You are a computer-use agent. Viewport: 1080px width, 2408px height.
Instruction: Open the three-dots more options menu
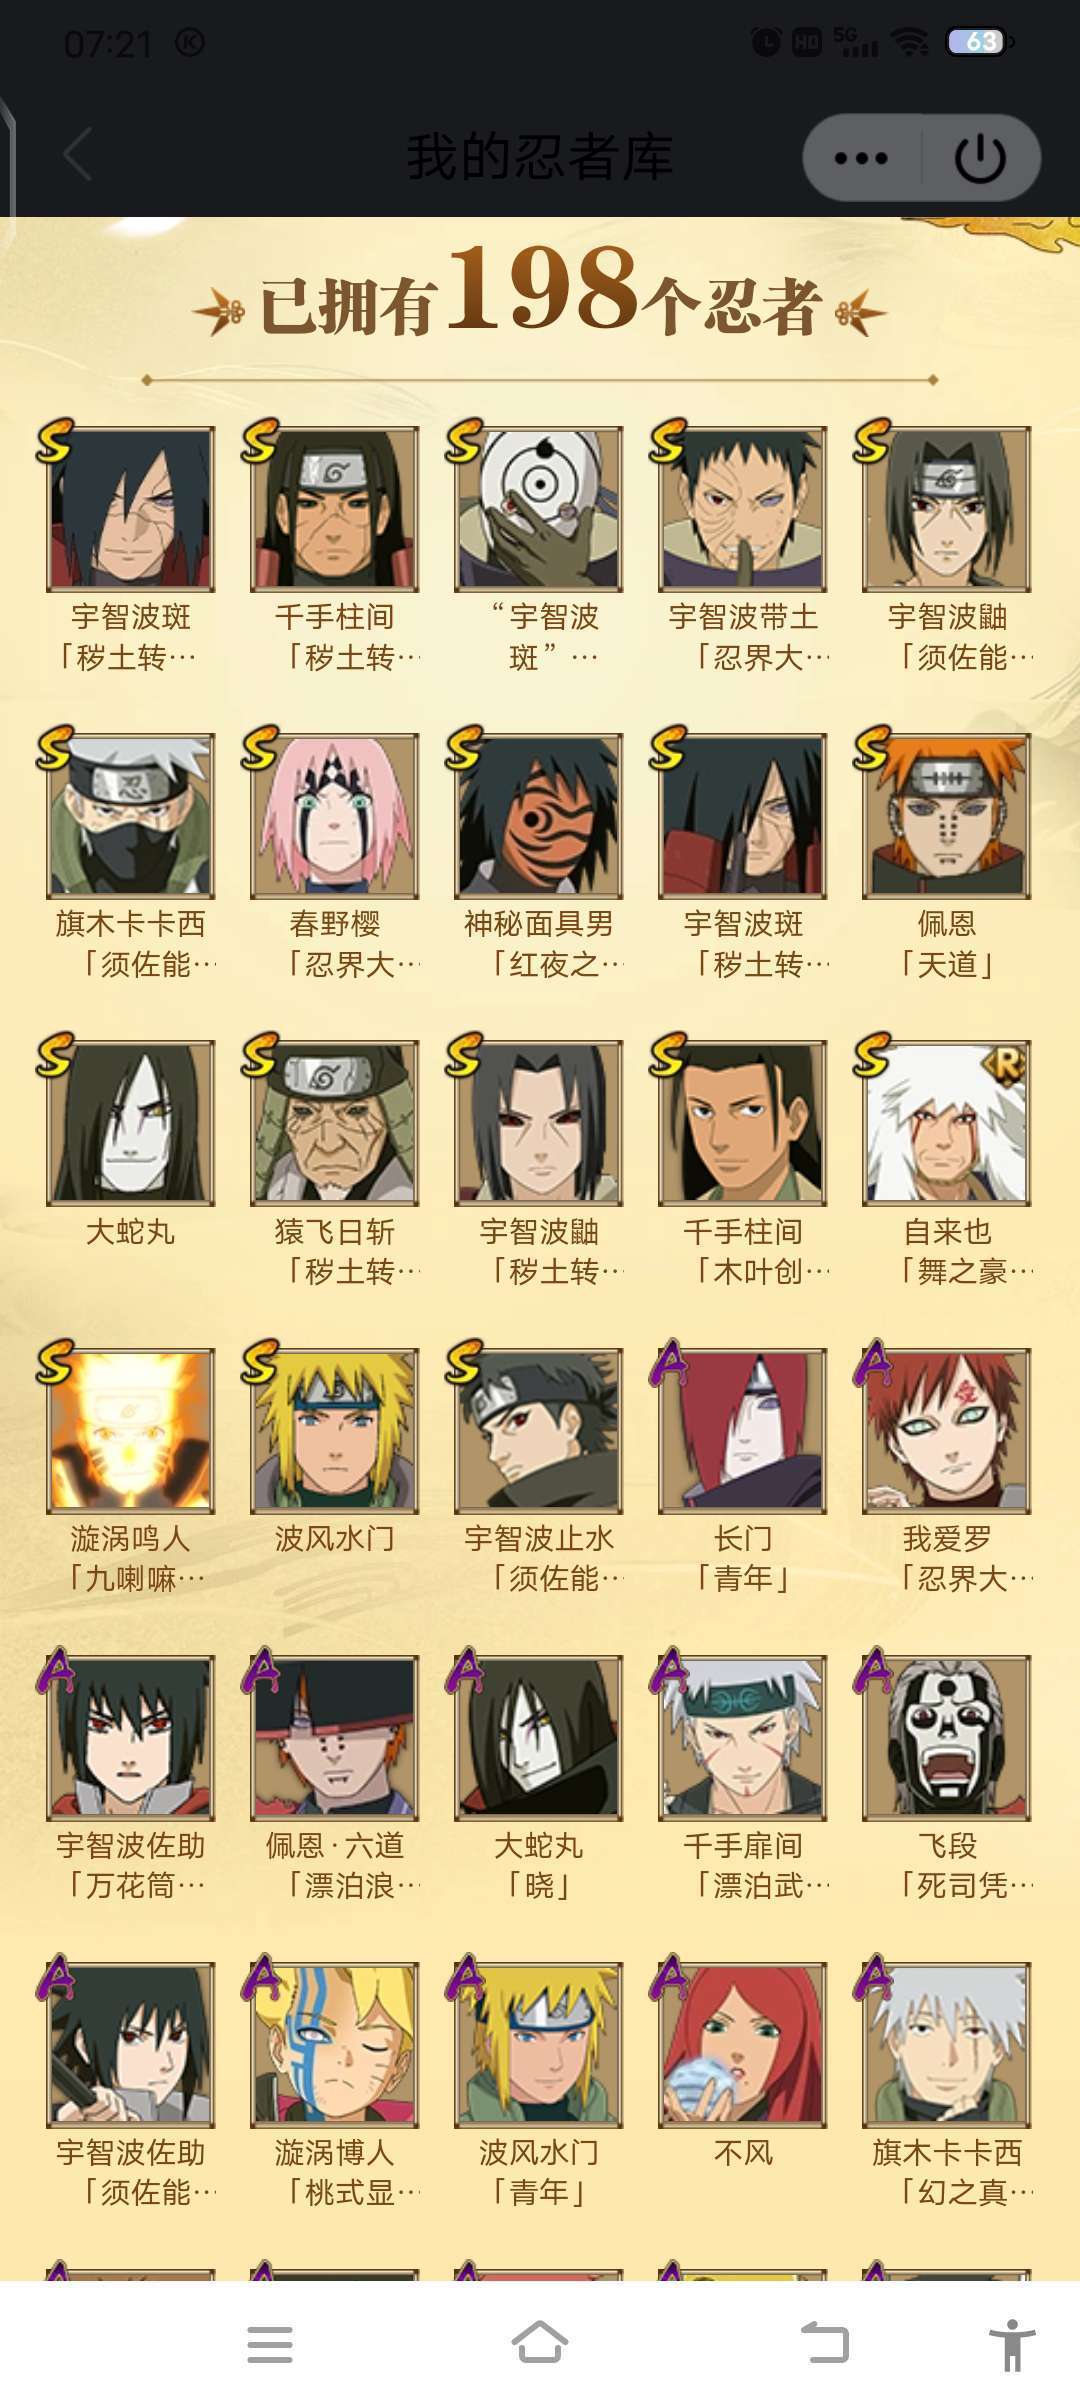[x=861, y=158]
